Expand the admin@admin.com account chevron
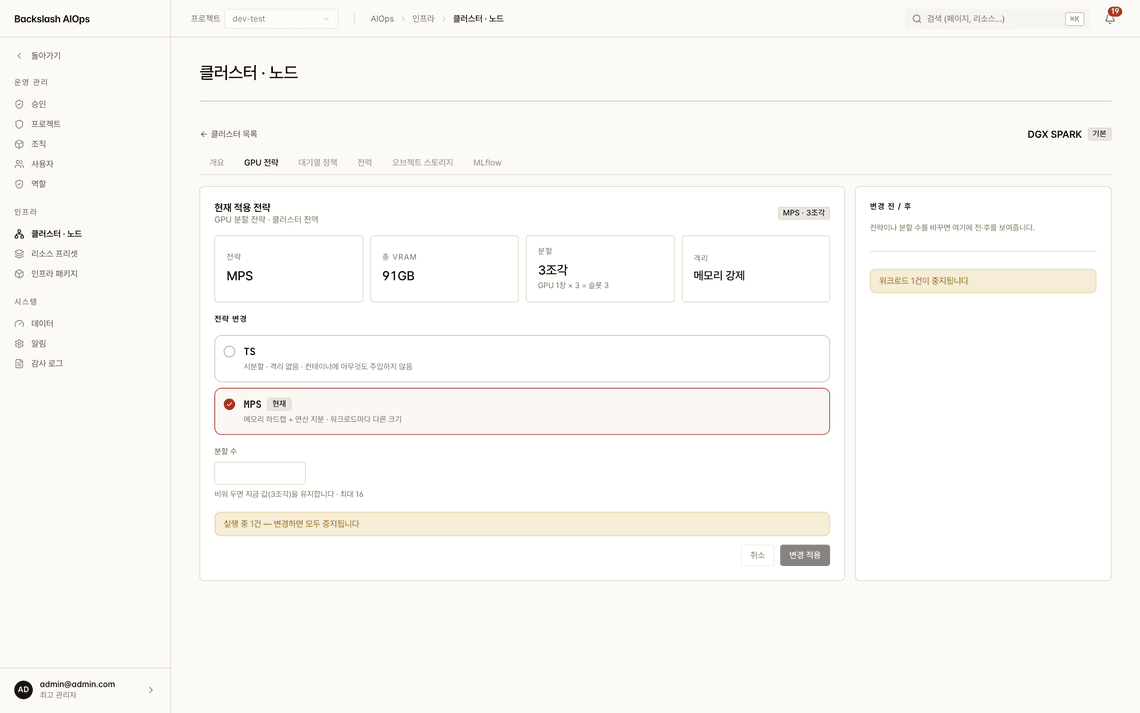Image resolution: width=1140 pixels, height=713 pixels. pyautogui.click(x=150, y=690)
